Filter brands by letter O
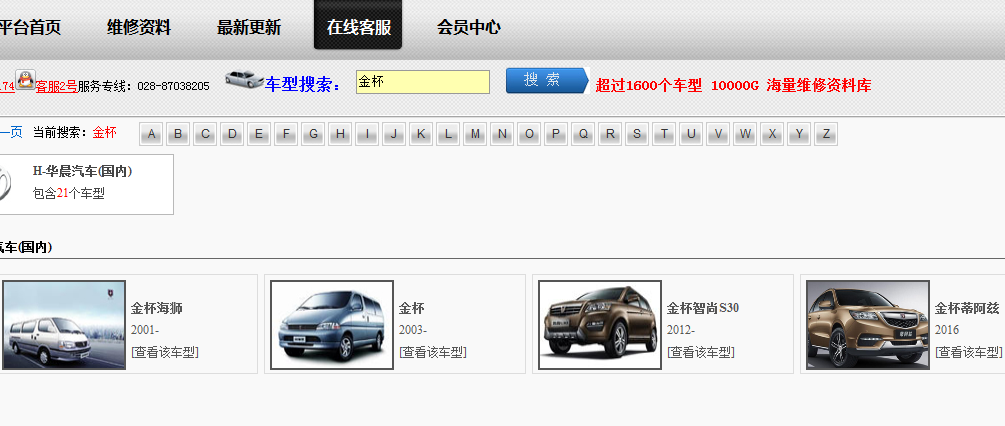 coord(529,135)
